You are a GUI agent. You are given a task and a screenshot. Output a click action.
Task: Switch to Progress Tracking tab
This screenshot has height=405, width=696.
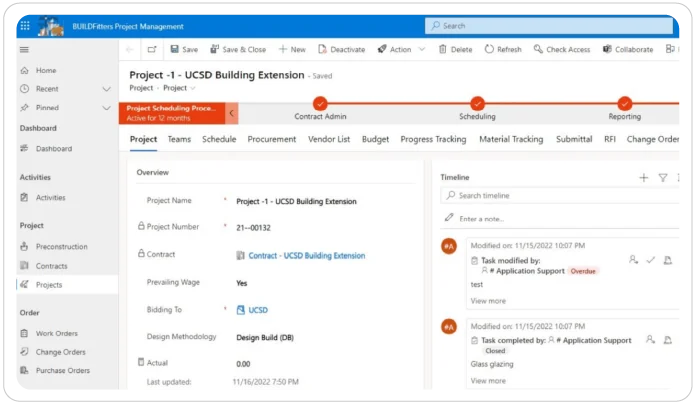(x=433, y=139)
